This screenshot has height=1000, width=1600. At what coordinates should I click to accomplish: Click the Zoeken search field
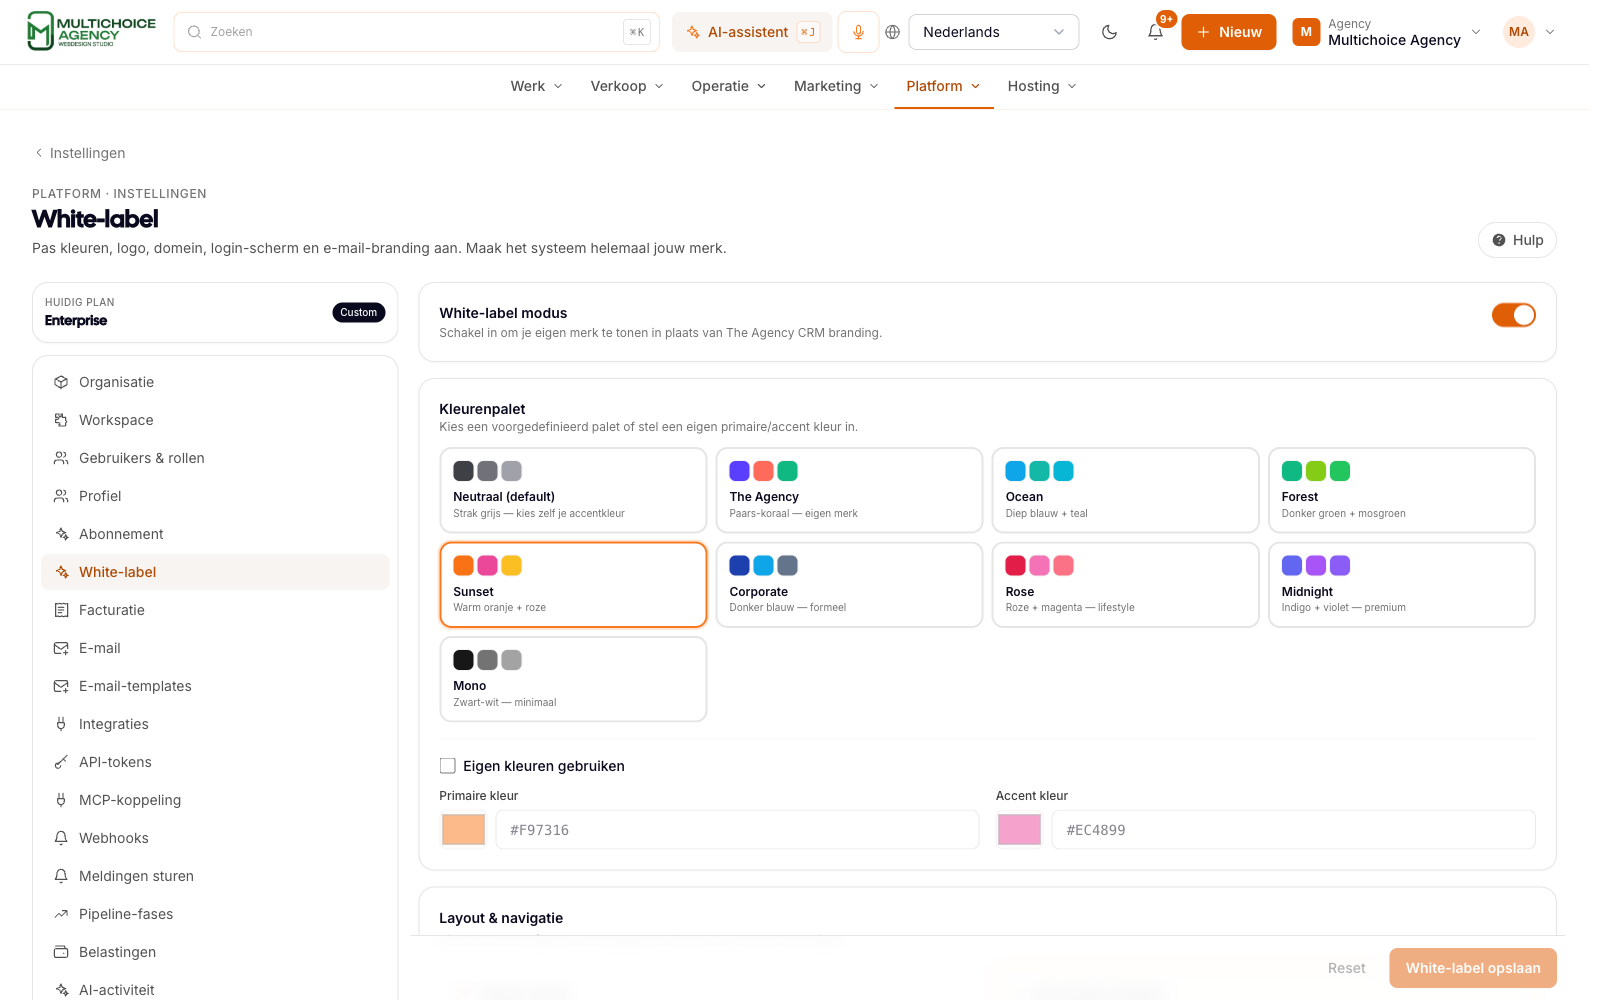point(416,32)
